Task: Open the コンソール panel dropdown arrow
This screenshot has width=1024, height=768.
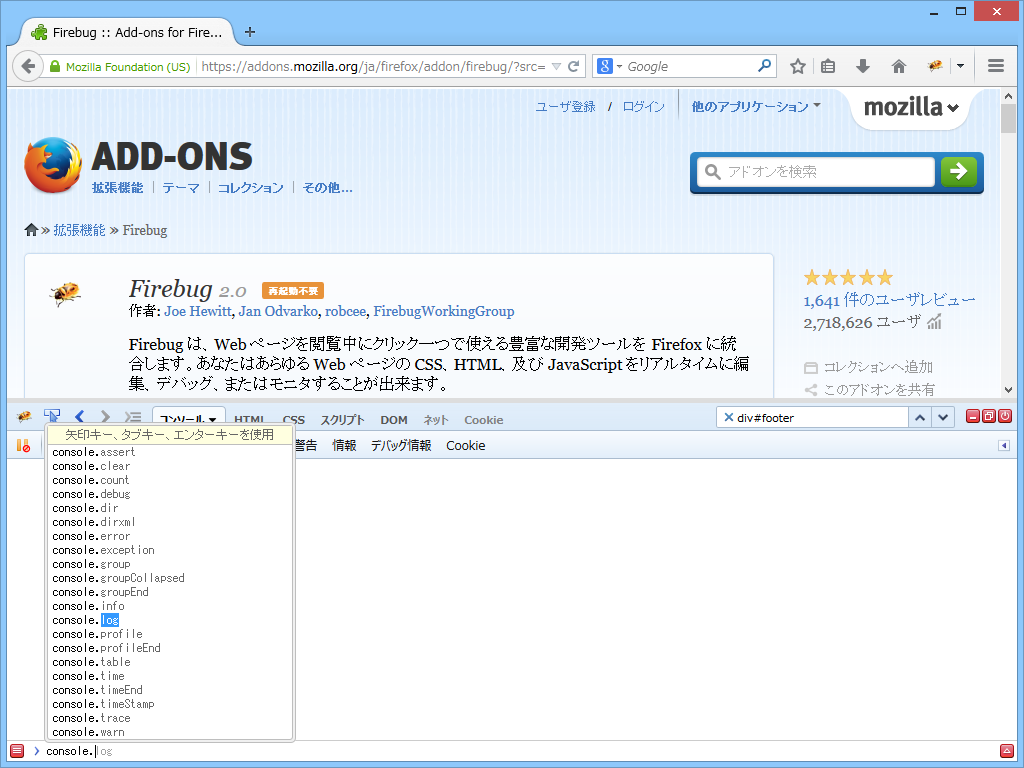Action: click(213, 420)
